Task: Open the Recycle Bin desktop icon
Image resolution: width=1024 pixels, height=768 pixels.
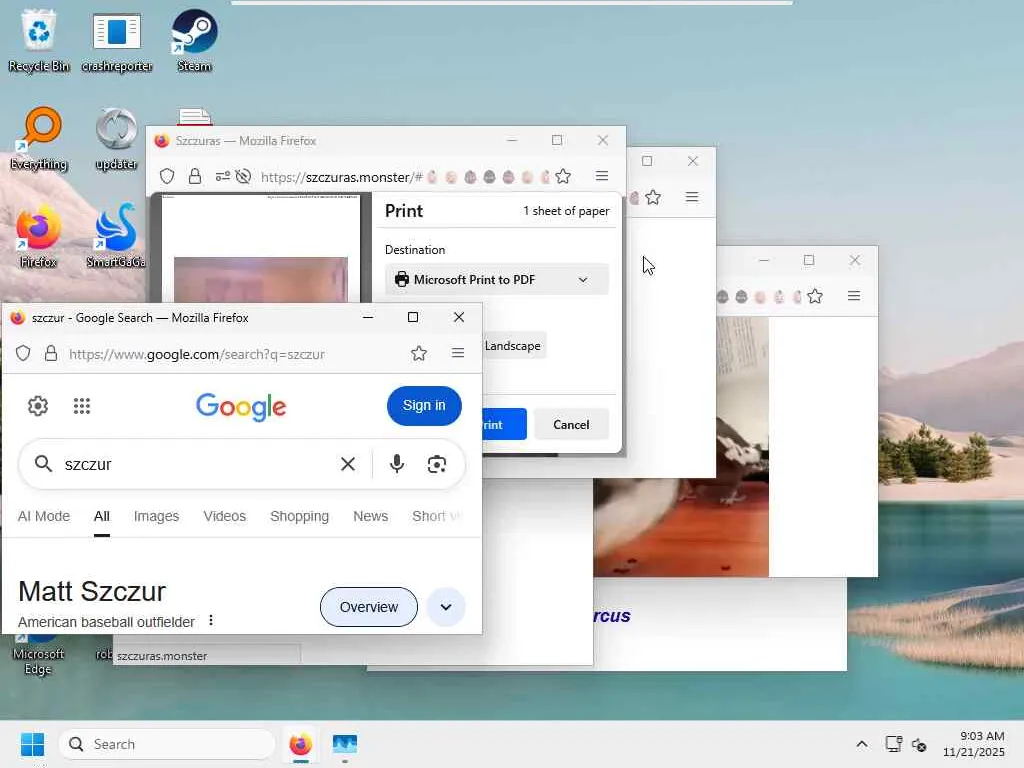Action: [x=39, y=39]
